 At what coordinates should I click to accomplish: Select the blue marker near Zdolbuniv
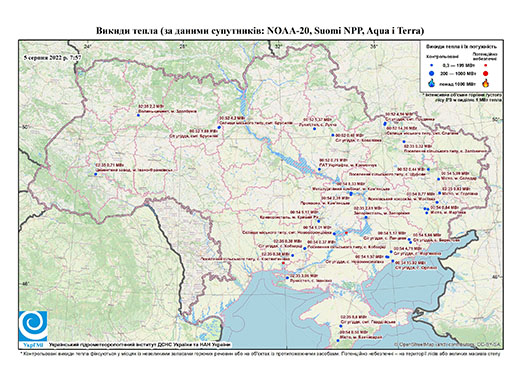tap(138, 115)
